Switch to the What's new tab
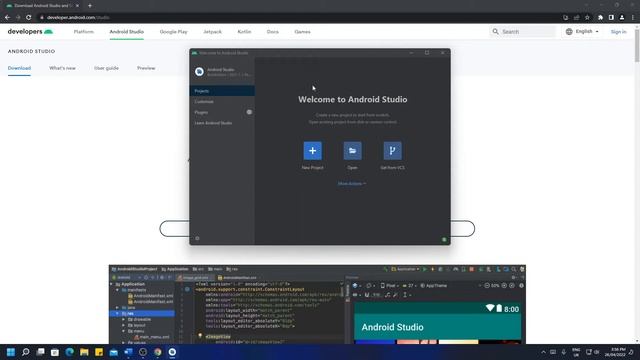The image size is (640, 360). [62, 68]
